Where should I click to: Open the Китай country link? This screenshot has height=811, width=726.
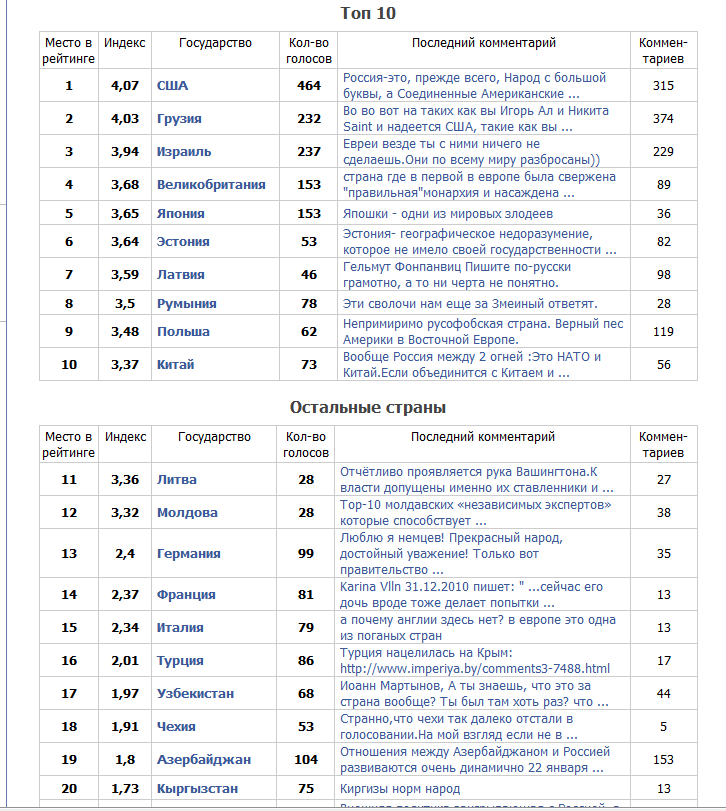[x=175, y=365]
